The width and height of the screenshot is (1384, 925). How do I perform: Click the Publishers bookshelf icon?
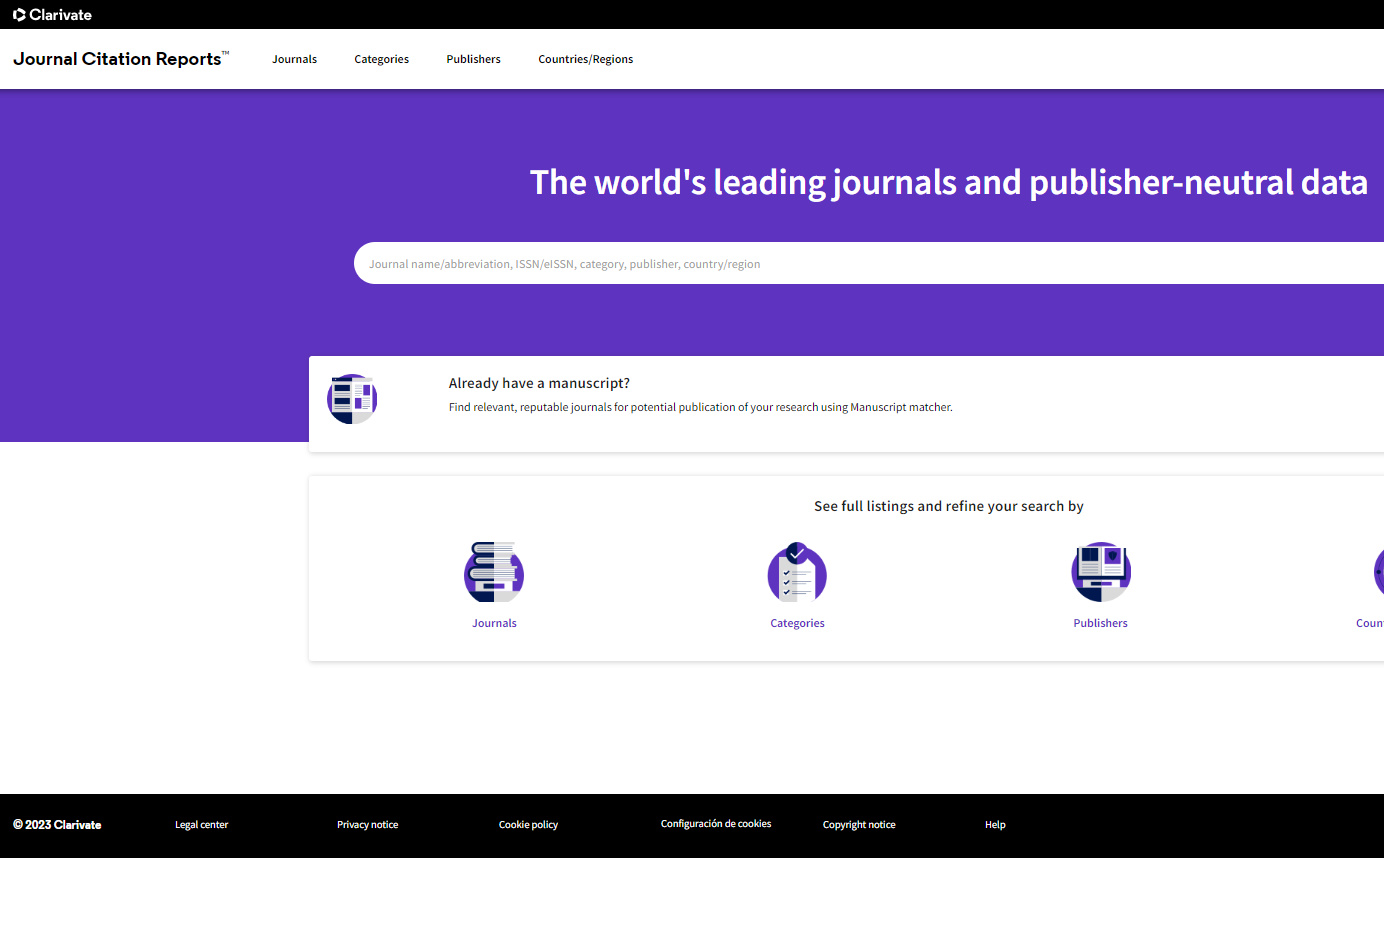1100,572
